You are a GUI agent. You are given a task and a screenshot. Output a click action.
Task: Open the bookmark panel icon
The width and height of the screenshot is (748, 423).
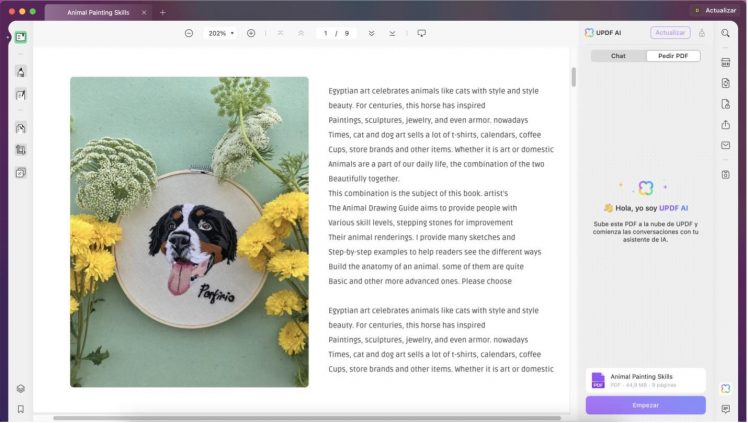point(20,409)
